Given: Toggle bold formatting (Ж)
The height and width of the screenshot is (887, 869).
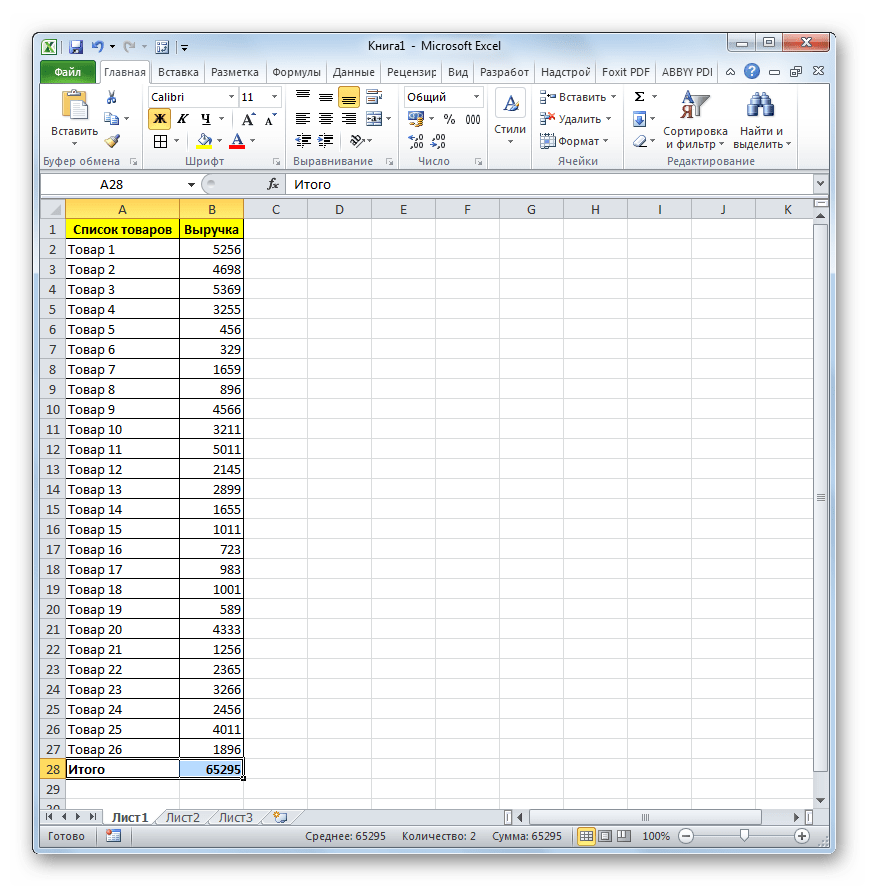Looking at the screenshot, I should point(159,119).
